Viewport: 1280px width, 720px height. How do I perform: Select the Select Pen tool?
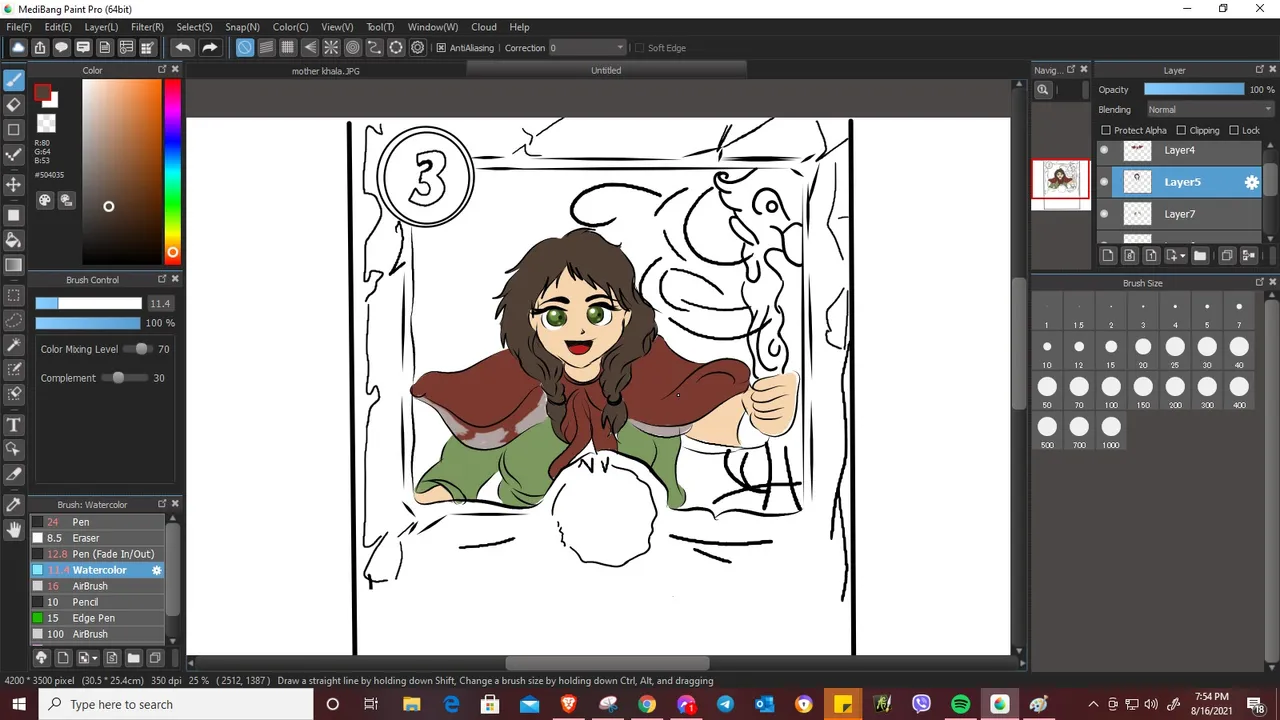point(14,370)
